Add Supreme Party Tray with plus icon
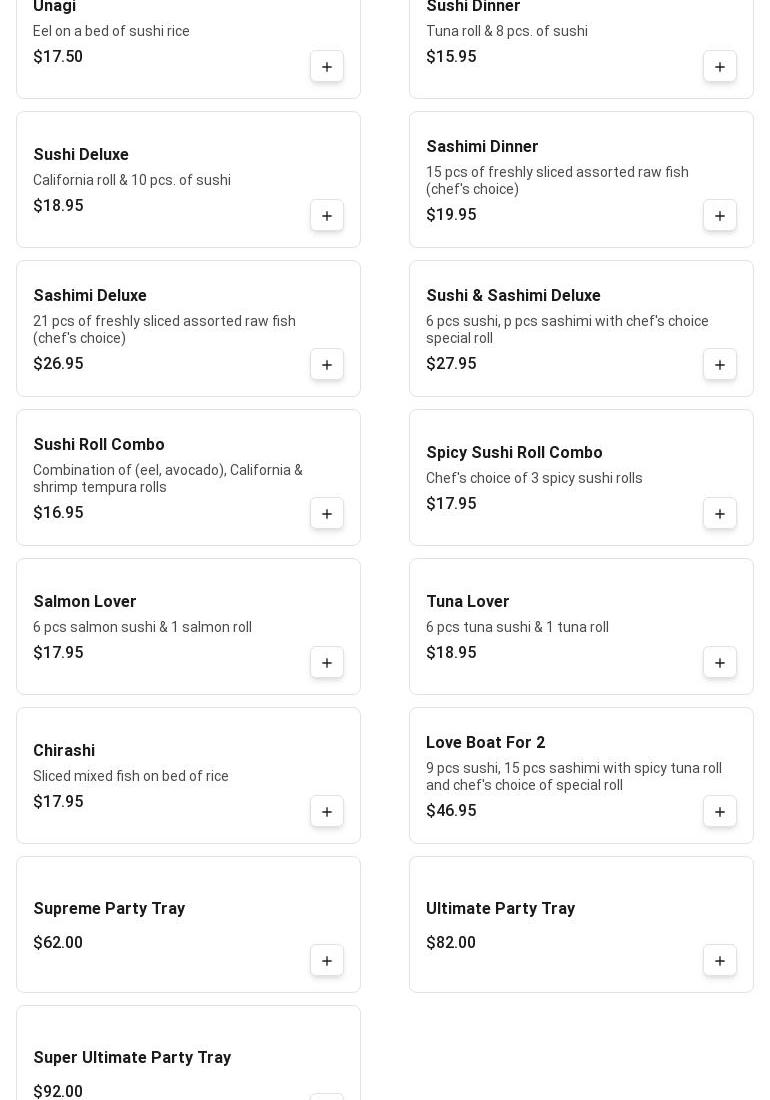770x1100 pixels. point(327,961)
